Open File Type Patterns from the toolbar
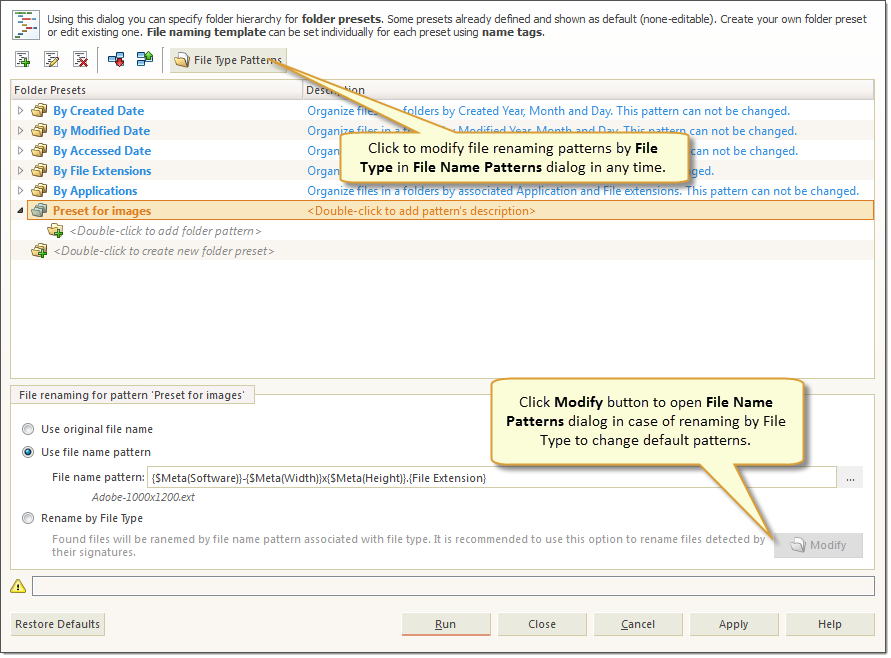Image resolution: width=891 pixels, height=658 pixels. [228, 60]
